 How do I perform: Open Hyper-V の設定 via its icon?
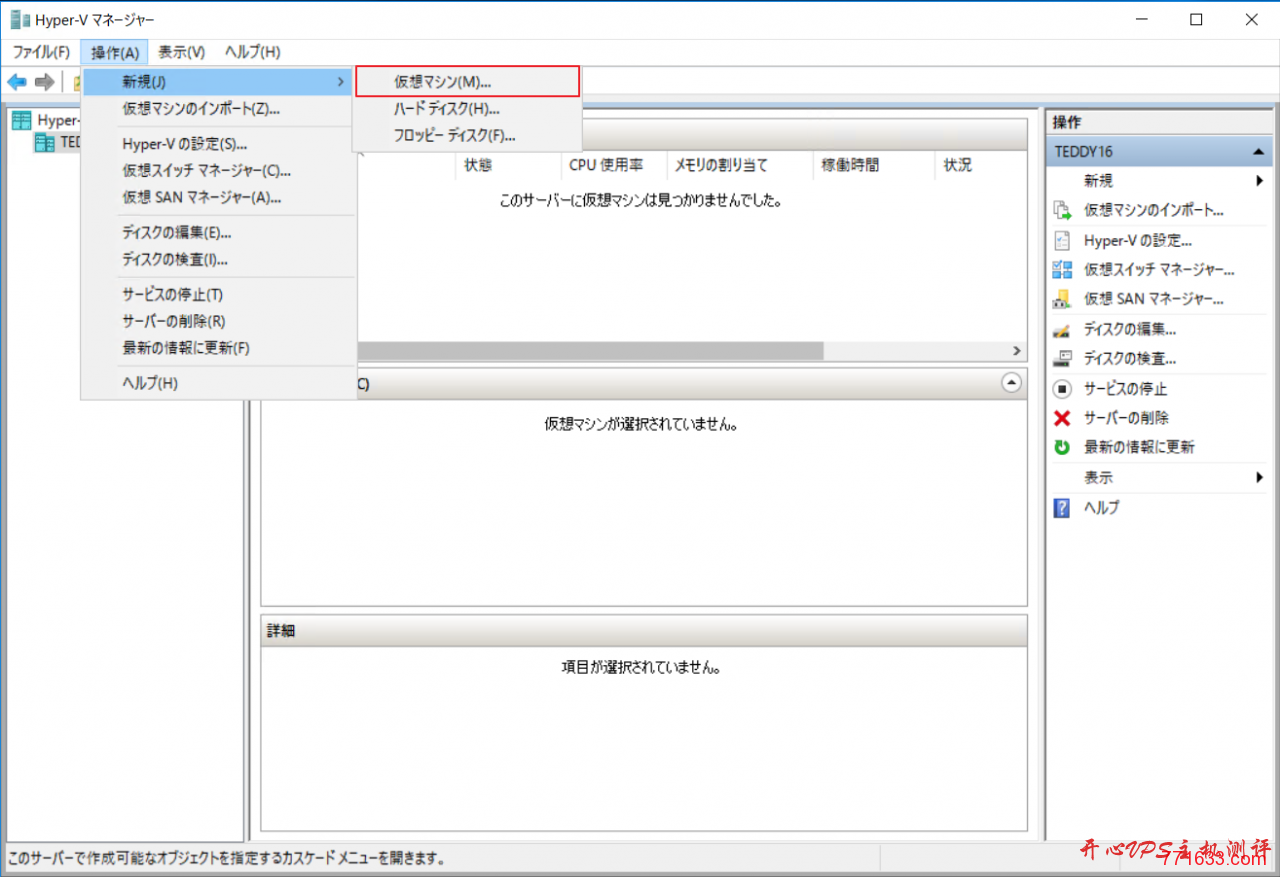coord(1062,240)
